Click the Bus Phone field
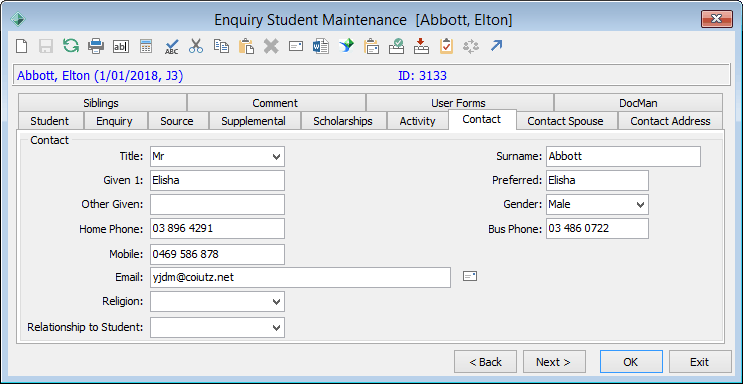This screenshot has width=743, height=384. pos(597,229)
